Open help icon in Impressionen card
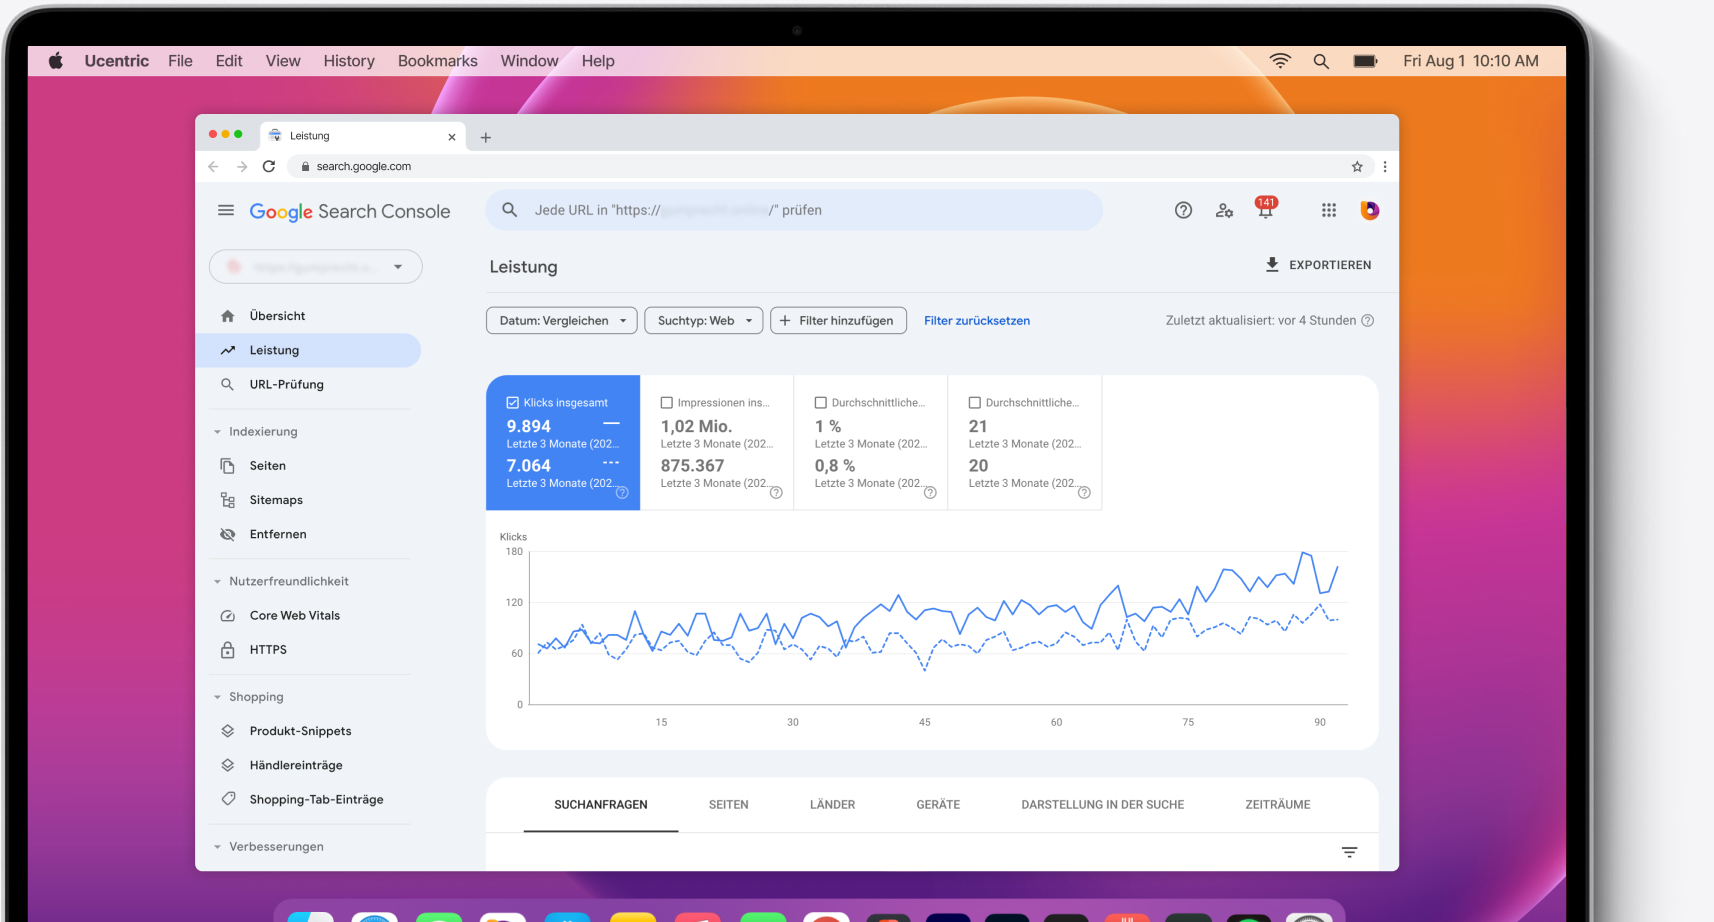Viewport: 1714px width, 922px height. point(776,493)
